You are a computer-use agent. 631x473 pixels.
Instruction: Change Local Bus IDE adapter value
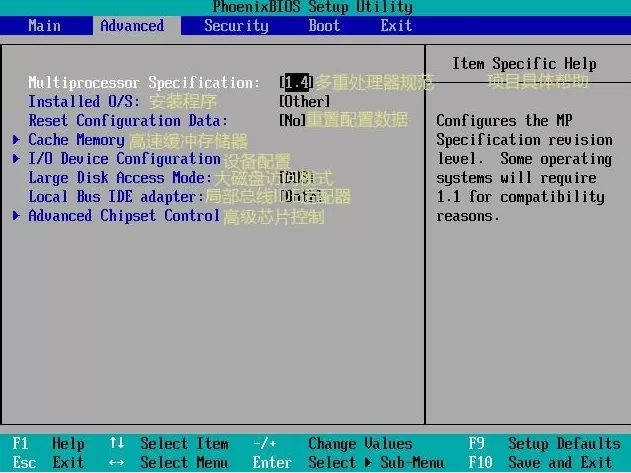[301, 196]
